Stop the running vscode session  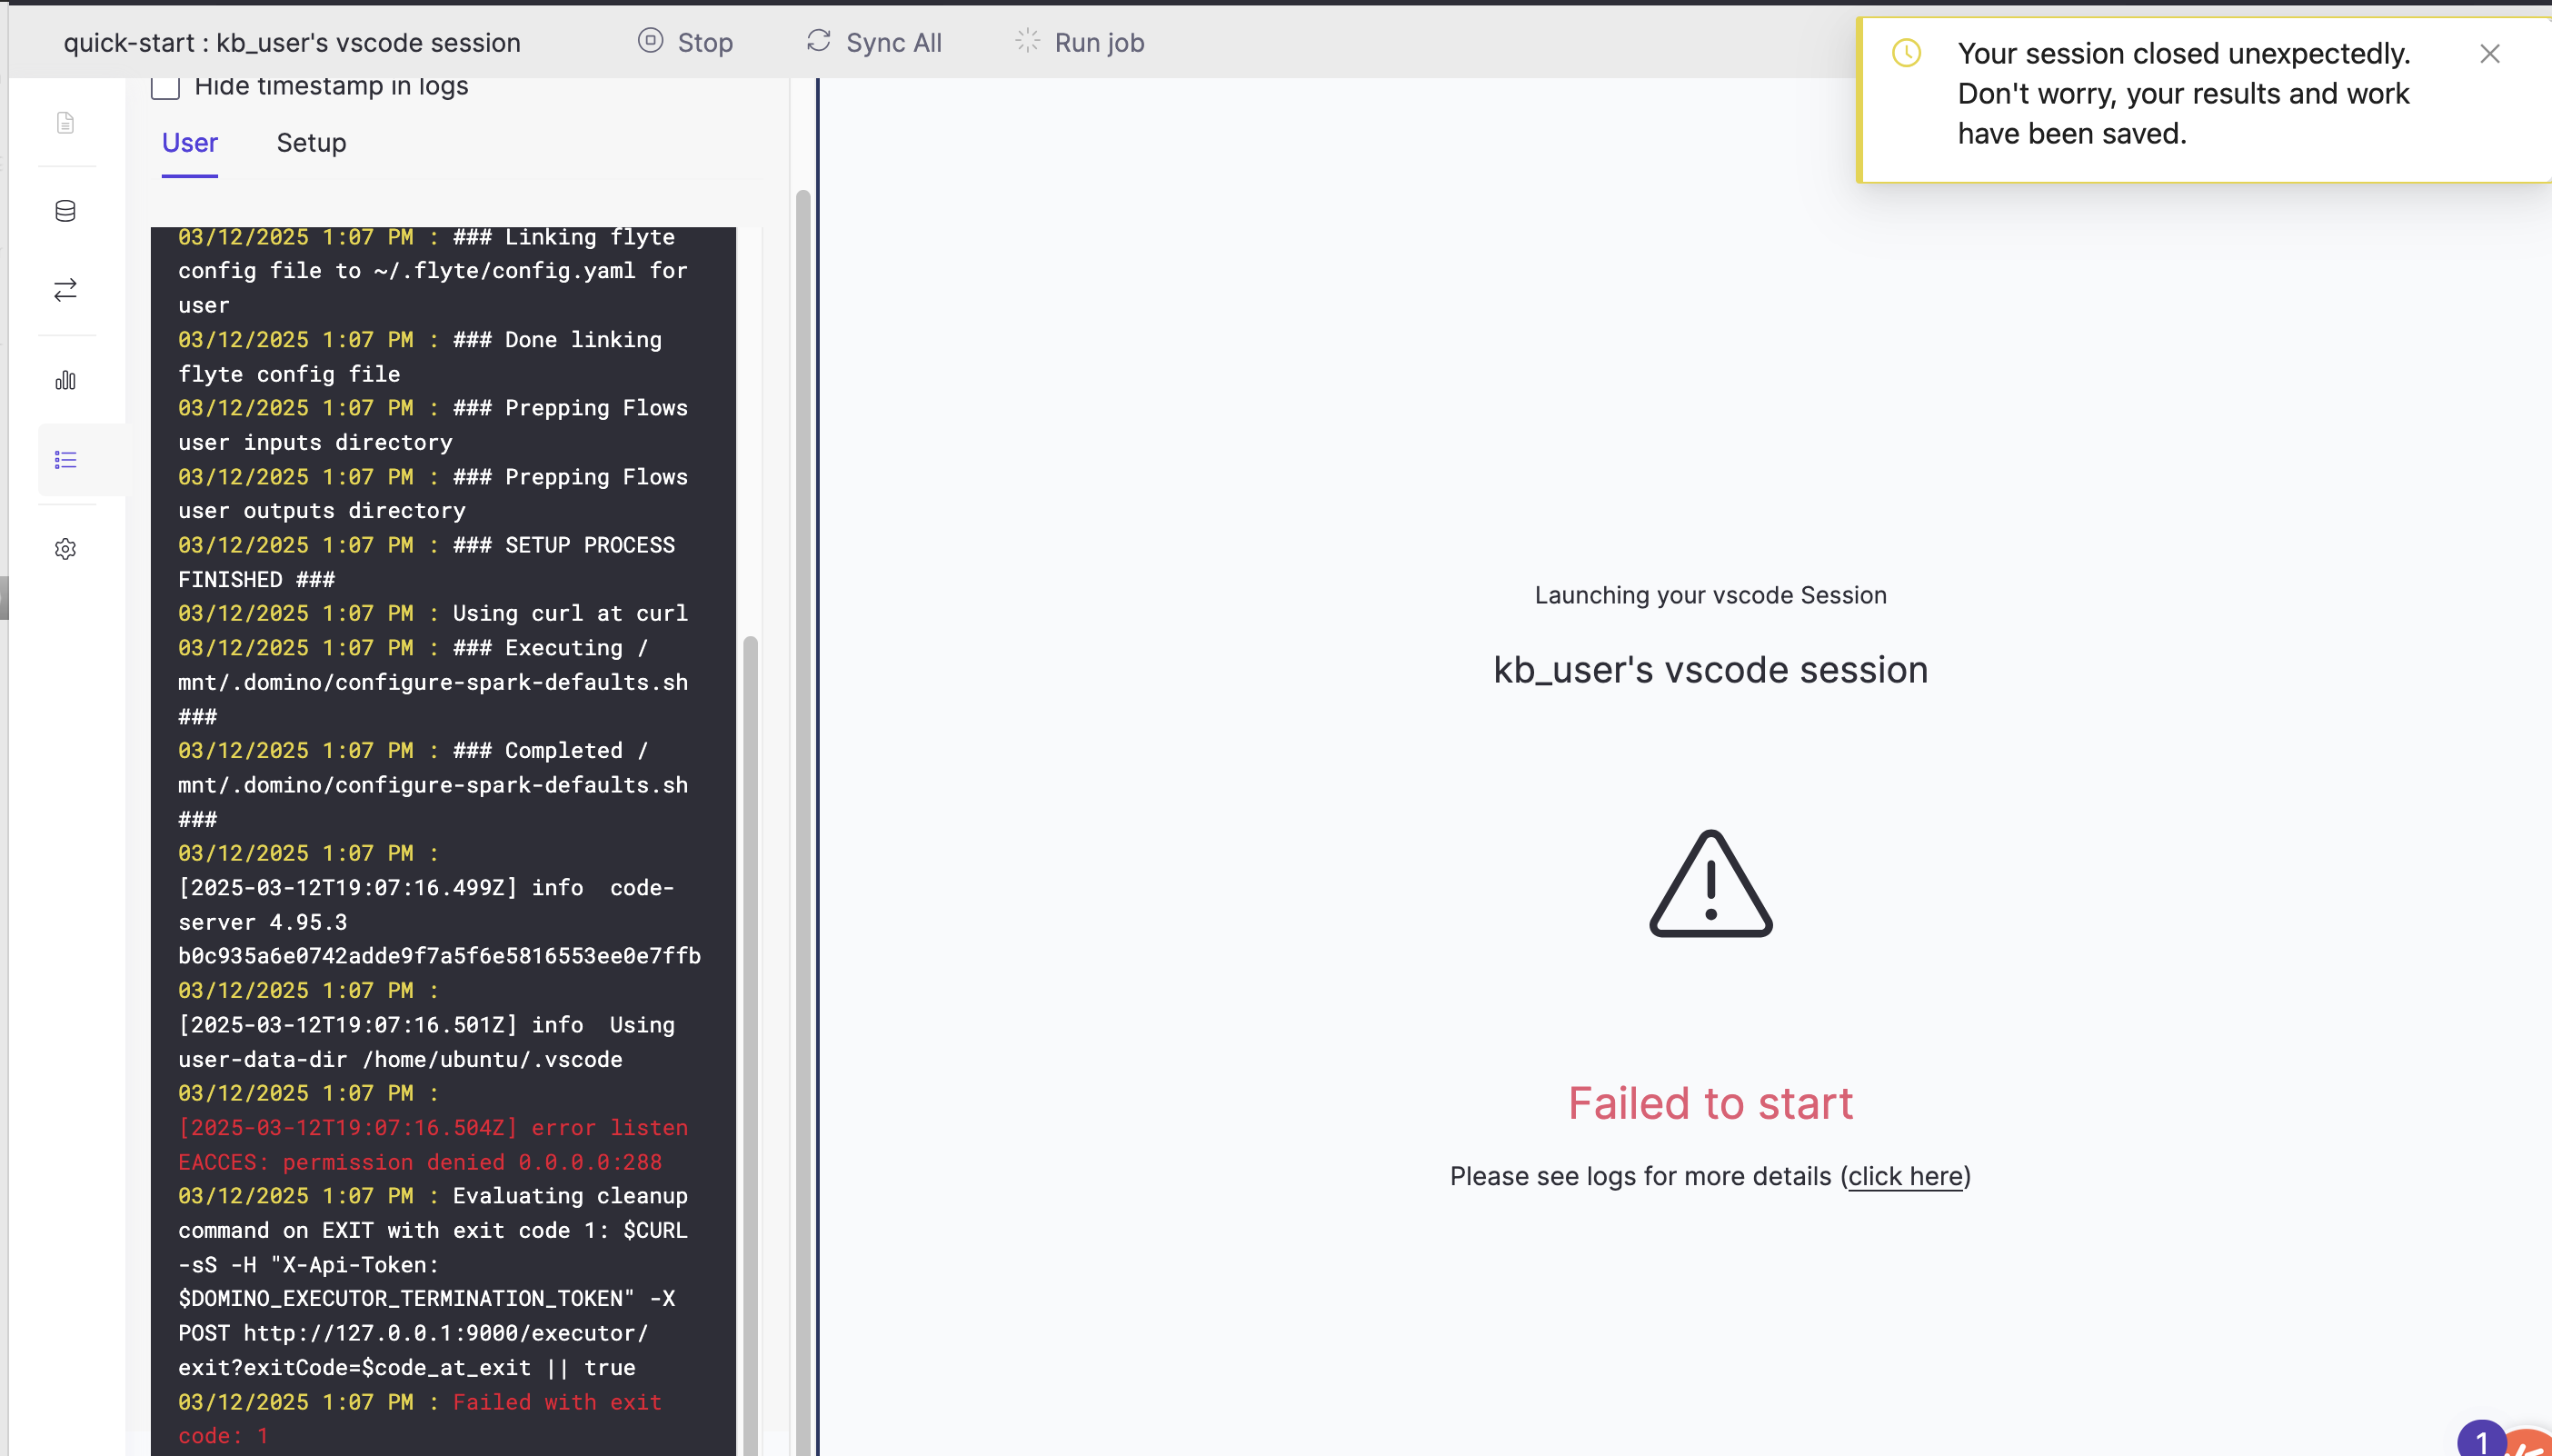pyautogui.click(x=686, y=42)
